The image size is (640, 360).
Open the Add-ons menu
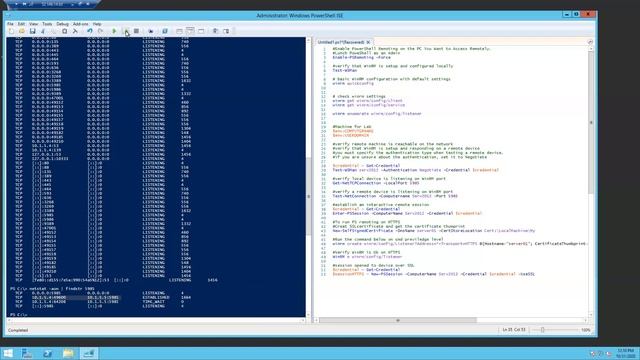(x=80, y=24)
